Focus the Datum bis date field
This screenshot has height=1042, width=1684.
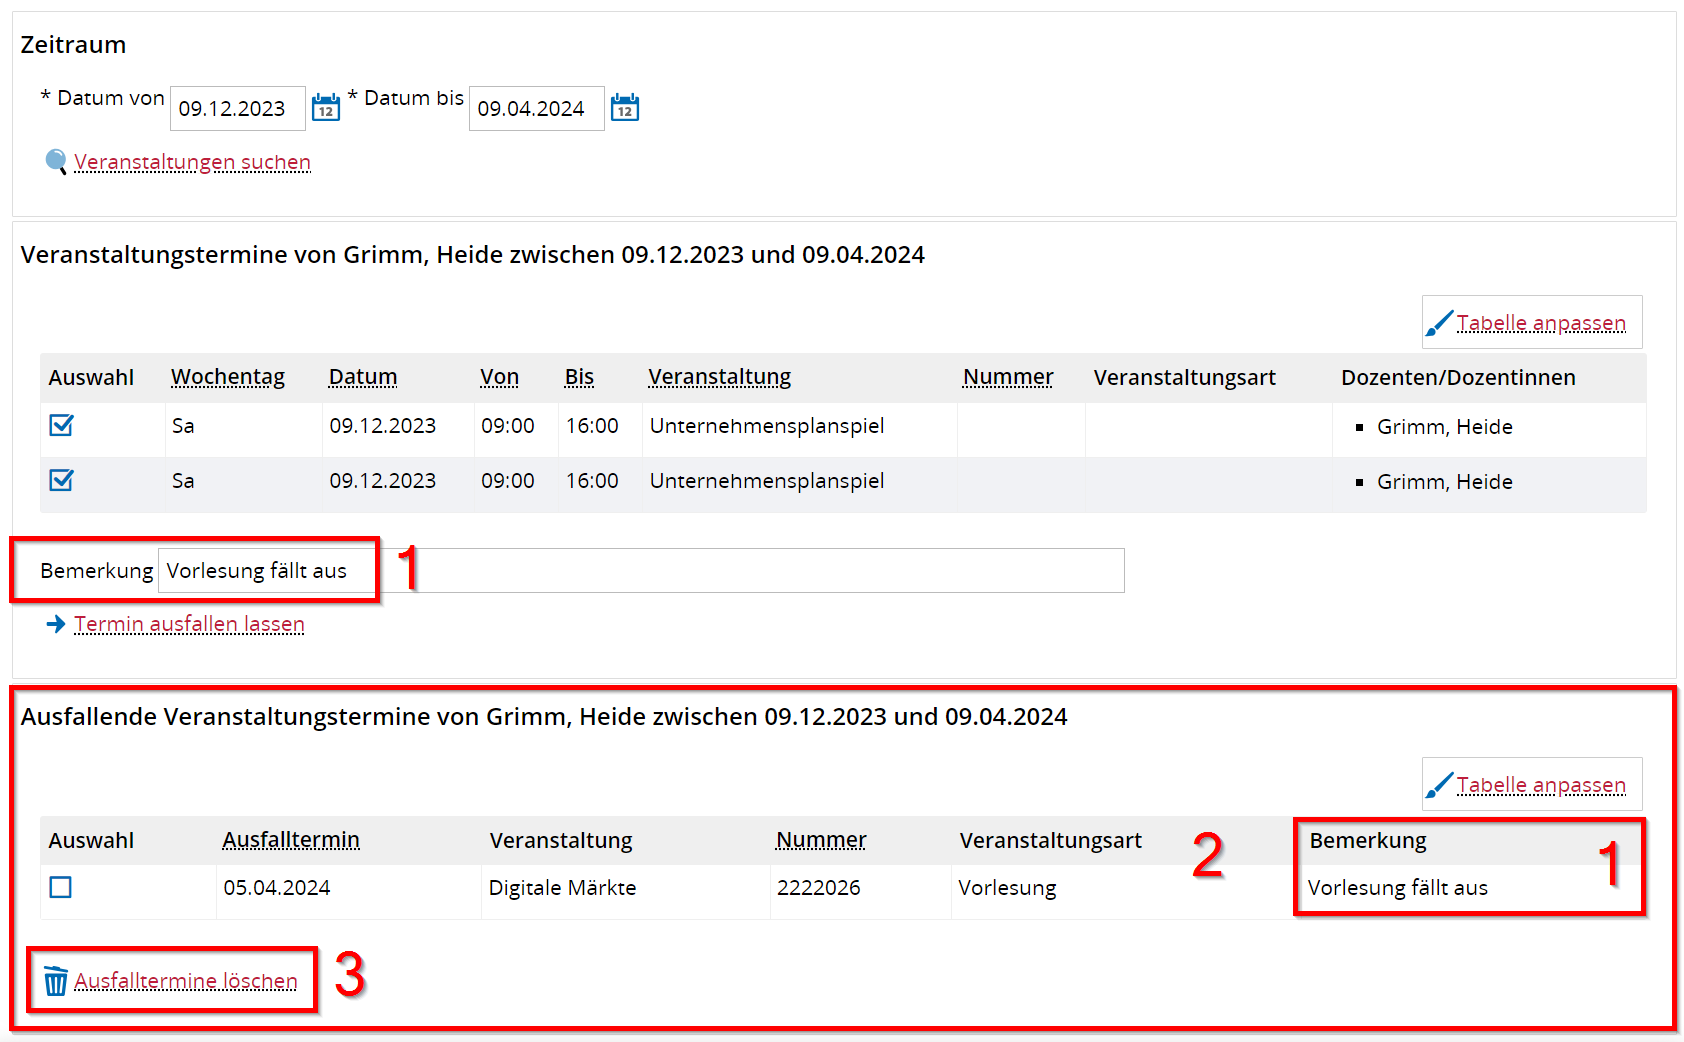click(x=537, y=108)
